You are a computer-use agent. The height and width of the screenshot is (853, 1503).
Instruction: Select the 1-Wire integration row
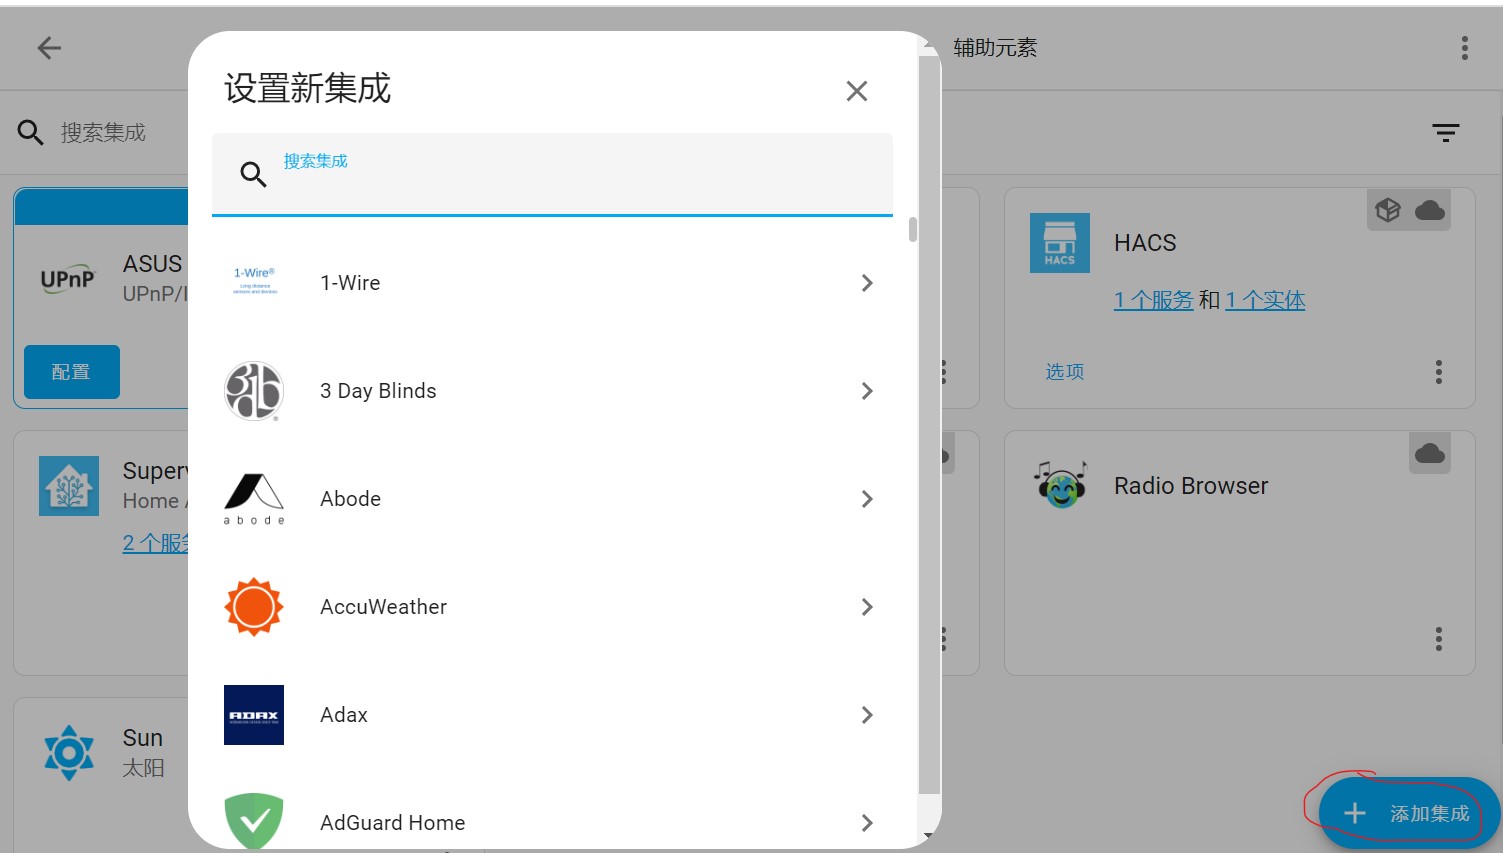tap(552, 283)
